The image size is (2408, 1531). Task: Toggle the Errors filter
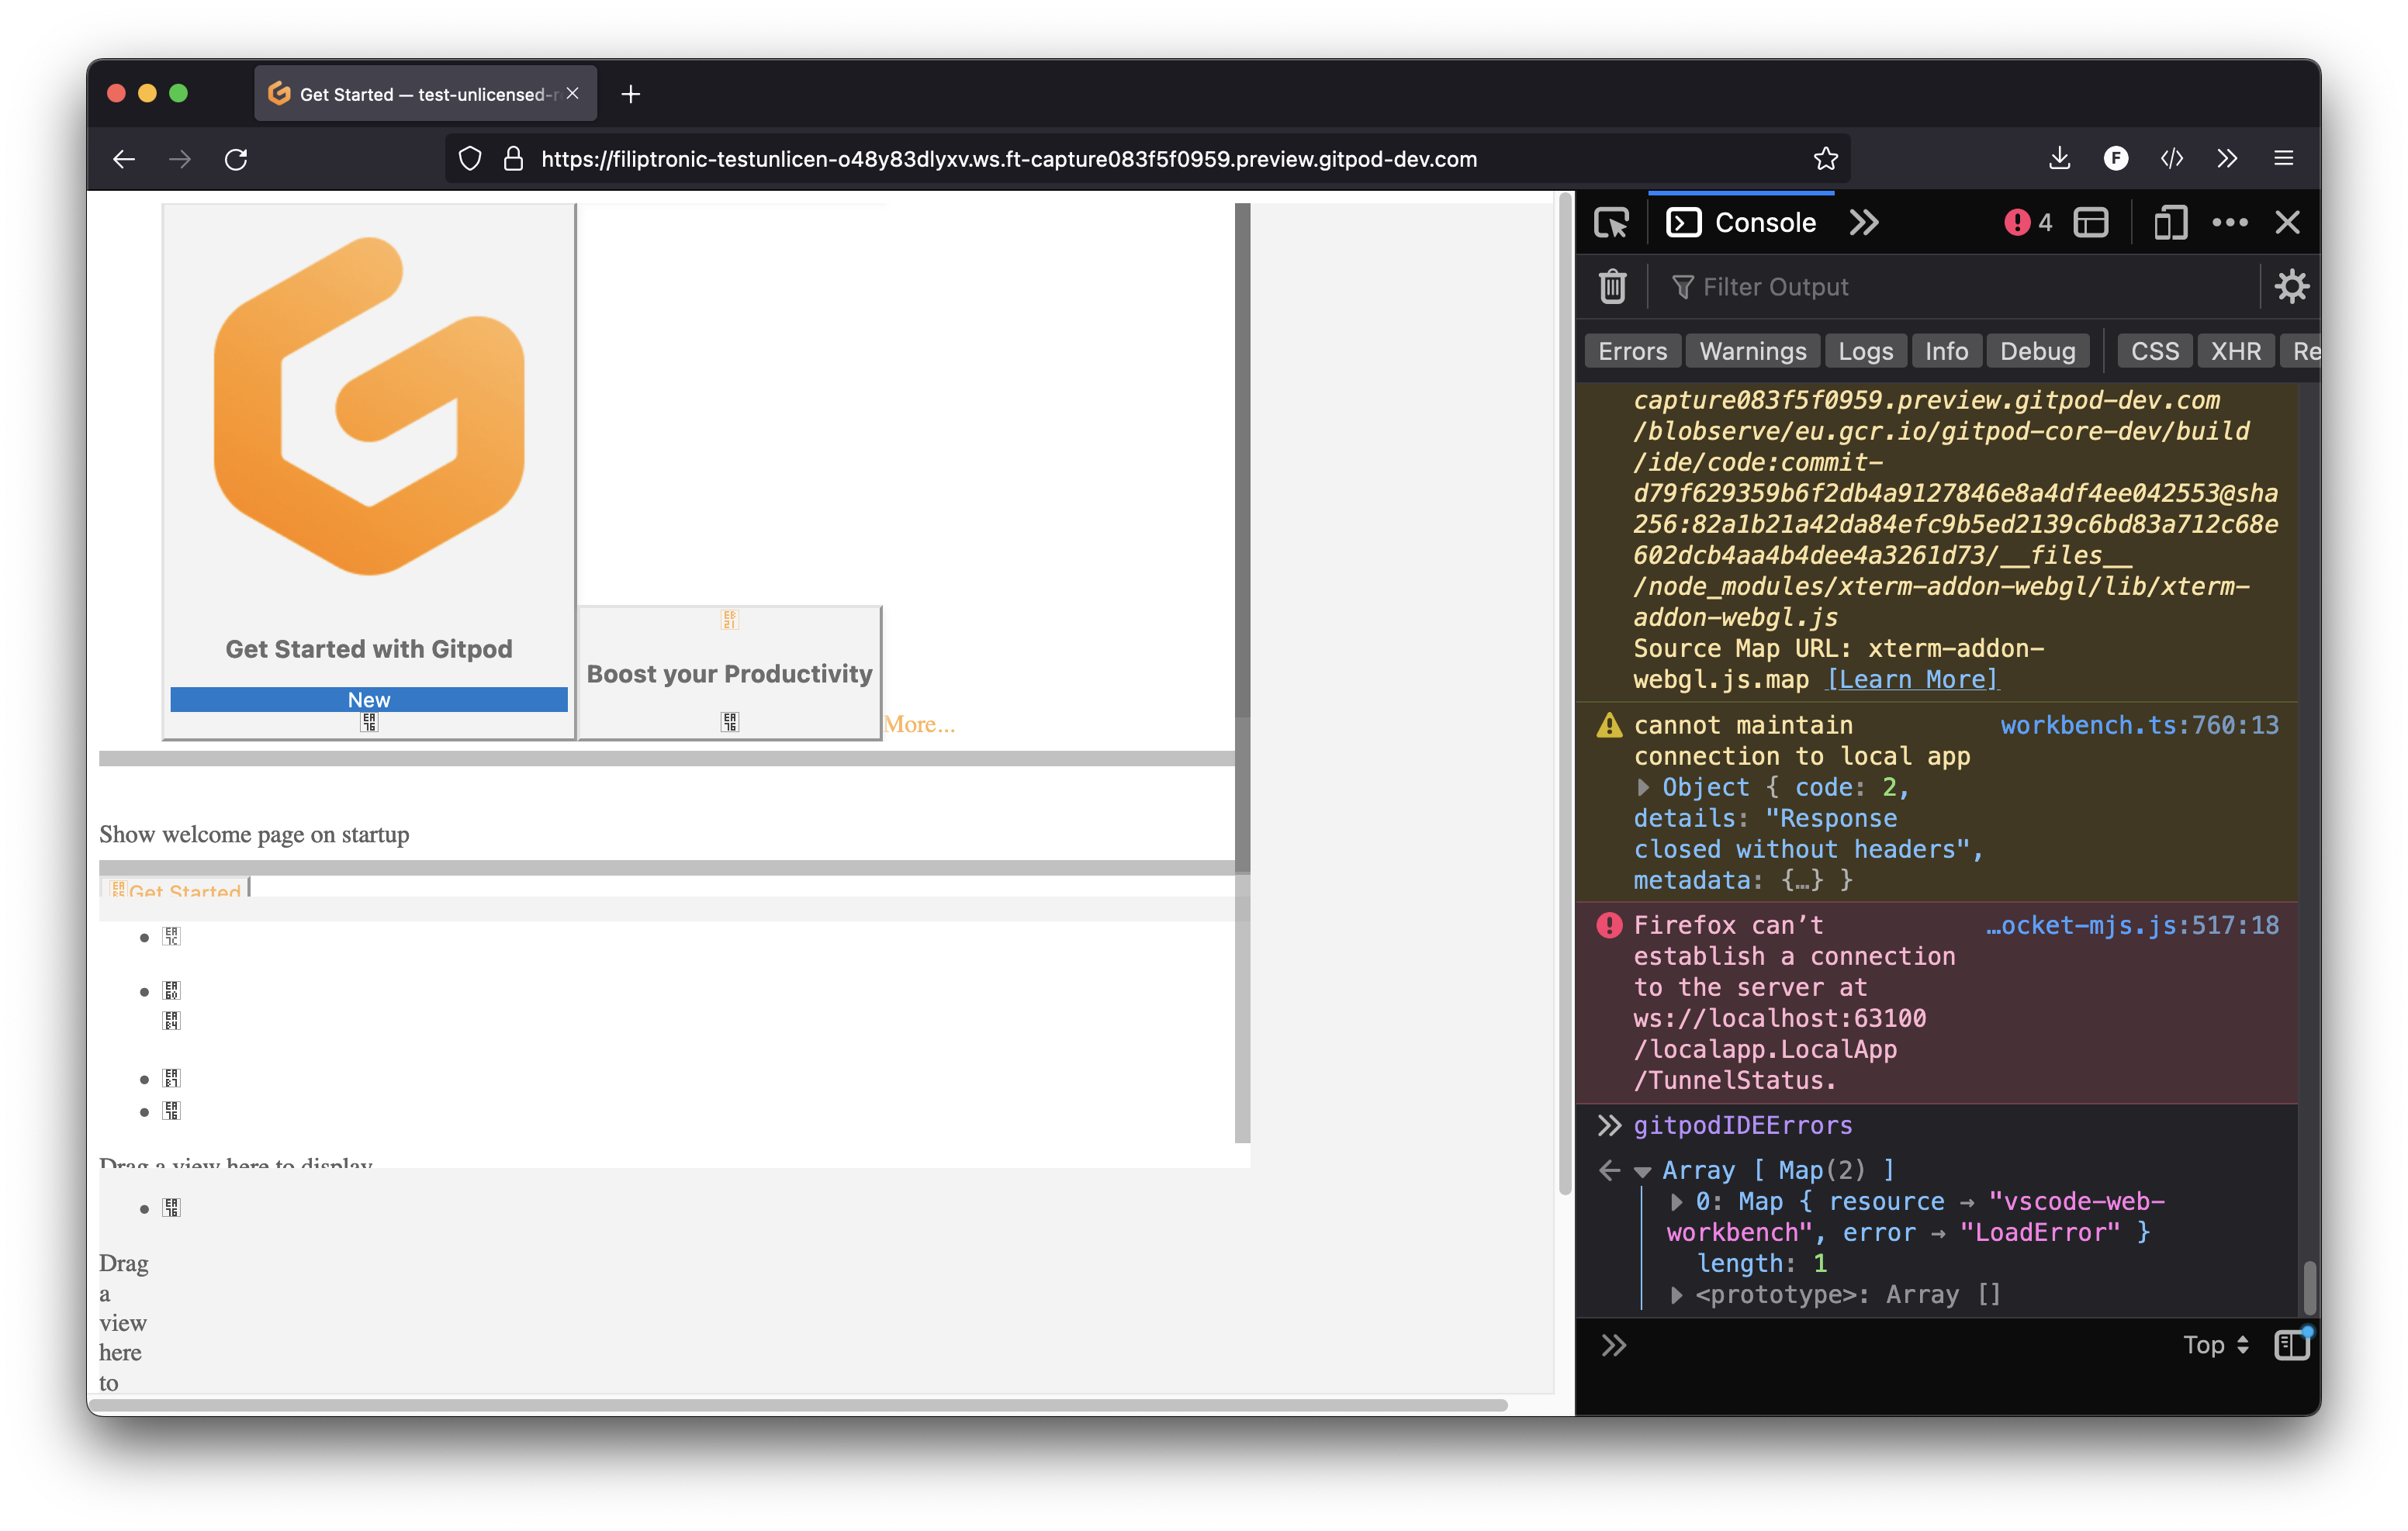click(x=1632, y=351)
